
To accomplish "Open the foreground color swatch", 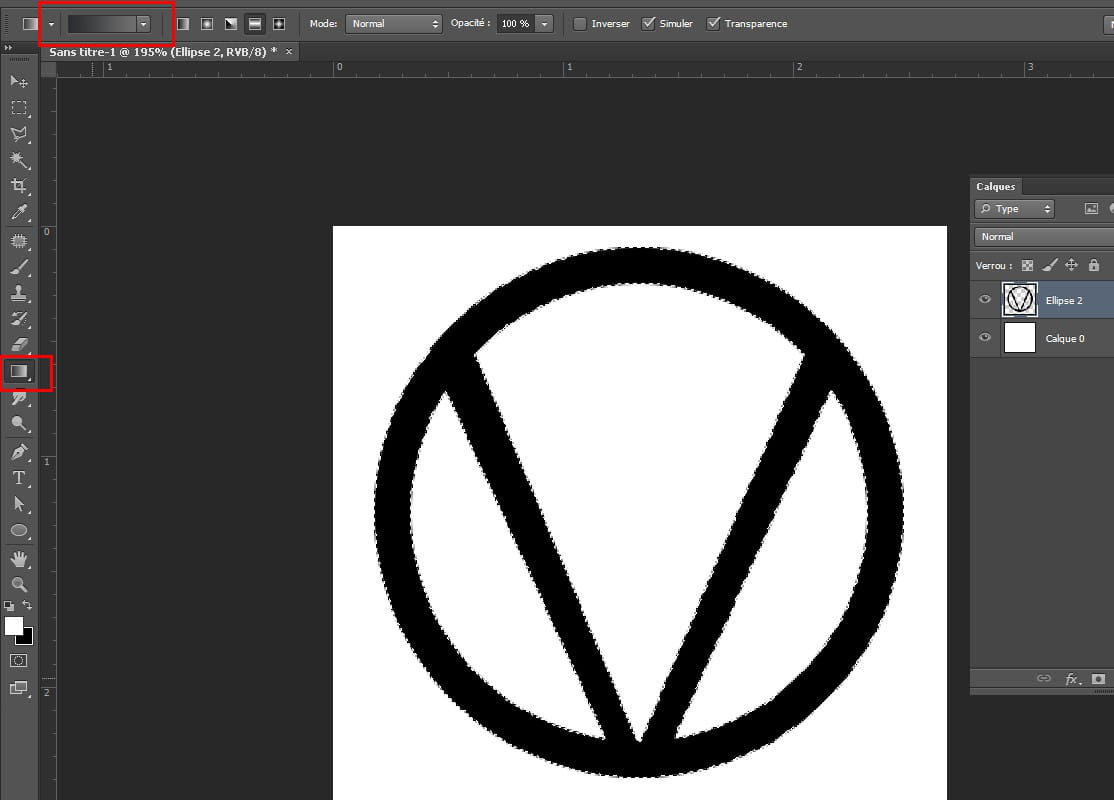I will click(x=13, y=625).
